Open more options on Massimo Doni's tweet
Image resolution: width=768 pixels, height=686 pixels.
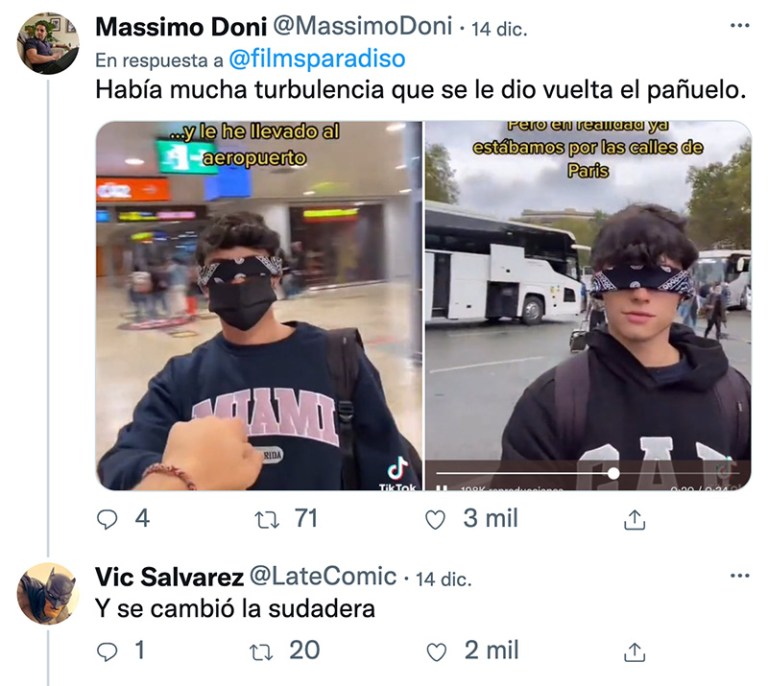coord(740,25)
